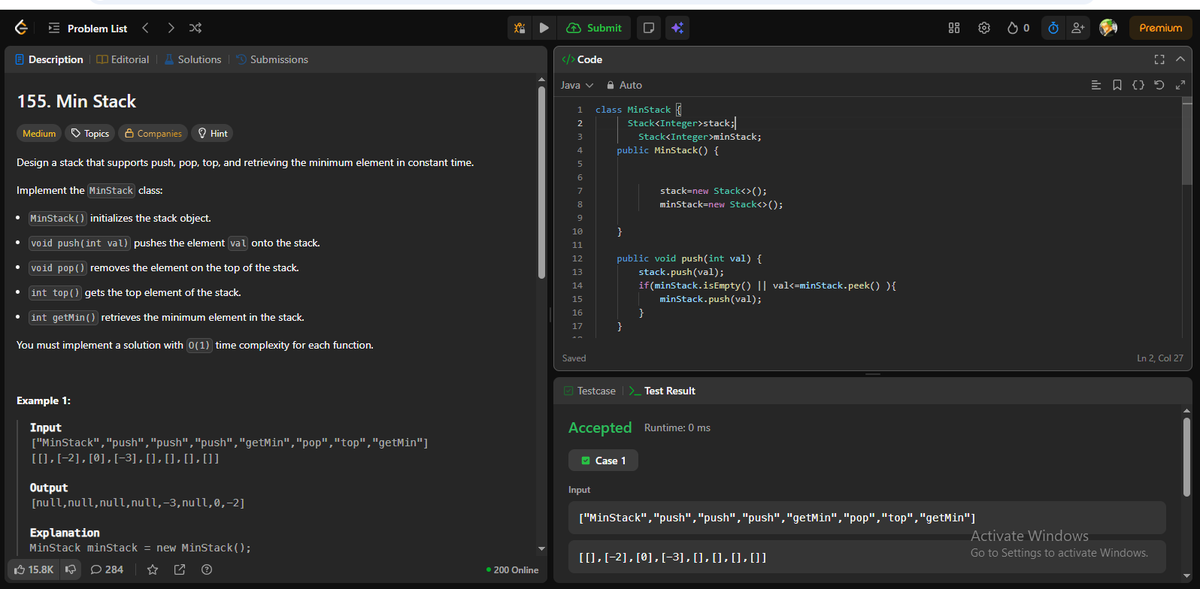This screenshot has width=1200, height=589.
Task: Click the Accepted status text
Action: point(600,428)
